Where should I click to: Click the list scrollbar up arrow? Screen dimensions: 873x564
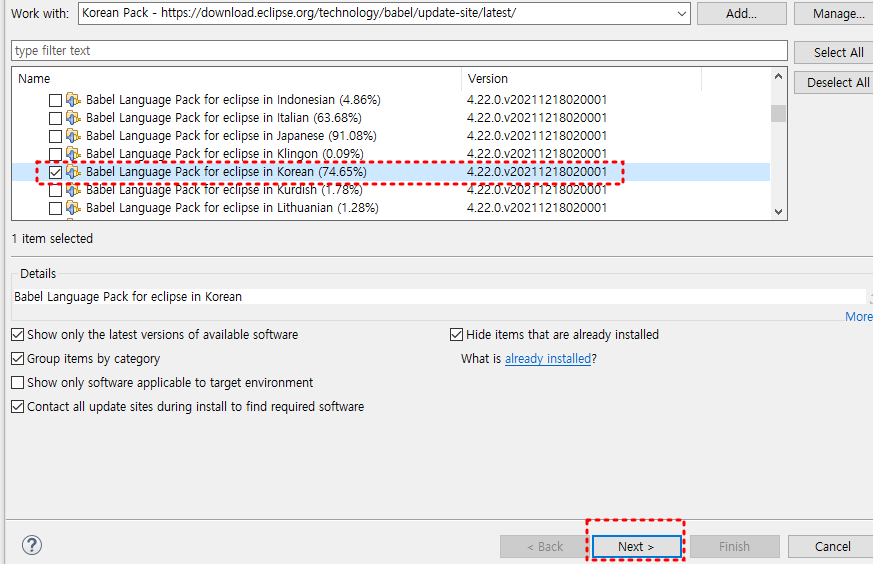(x=778, y=77)
